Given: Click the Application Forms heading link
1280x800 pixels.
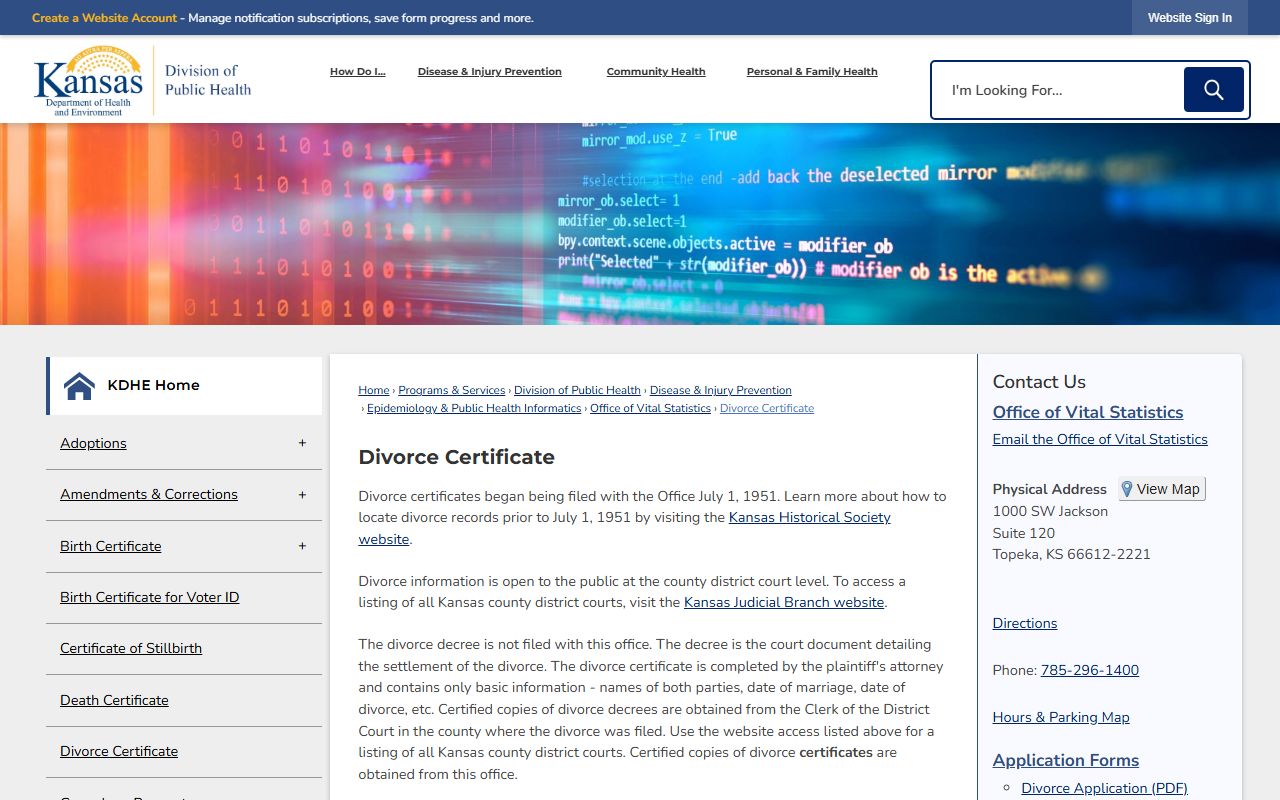Looking at the screenshot, I should click(x=1066, y=760).
